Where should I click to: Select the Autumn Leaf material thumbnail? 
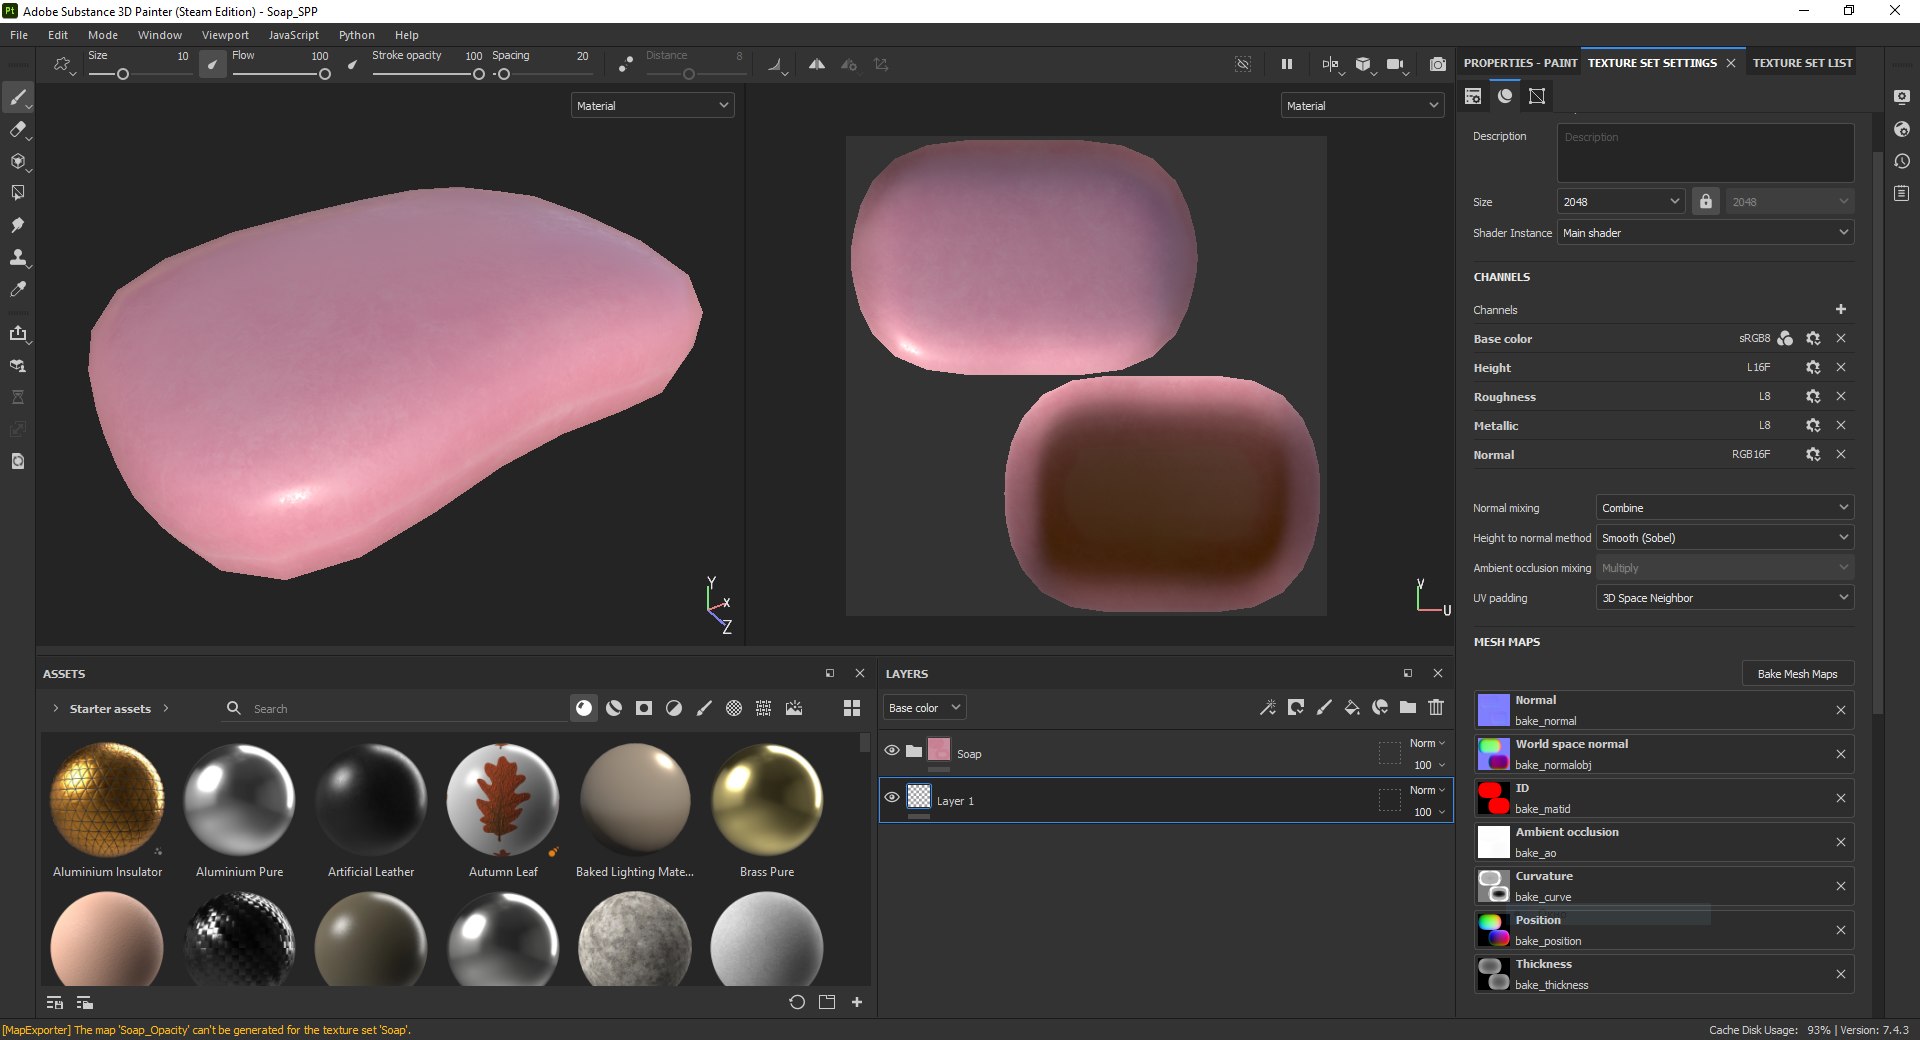click(503, 800)
